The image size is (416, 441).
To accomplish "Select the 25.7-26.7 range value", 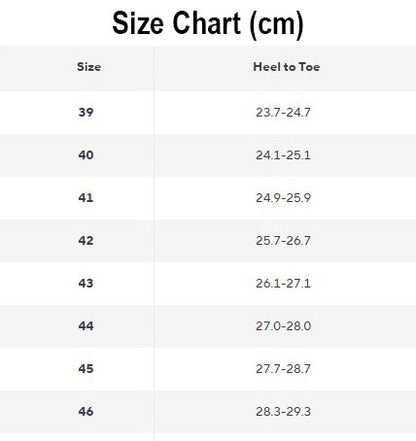I will 283,240.
